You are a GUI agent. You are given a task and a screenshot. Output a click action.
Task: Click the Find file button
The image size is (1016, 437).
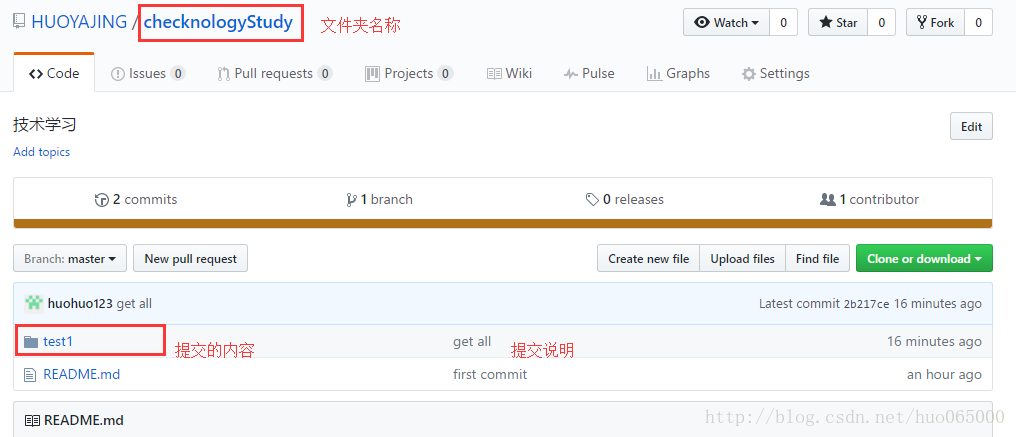click(818, 258)
